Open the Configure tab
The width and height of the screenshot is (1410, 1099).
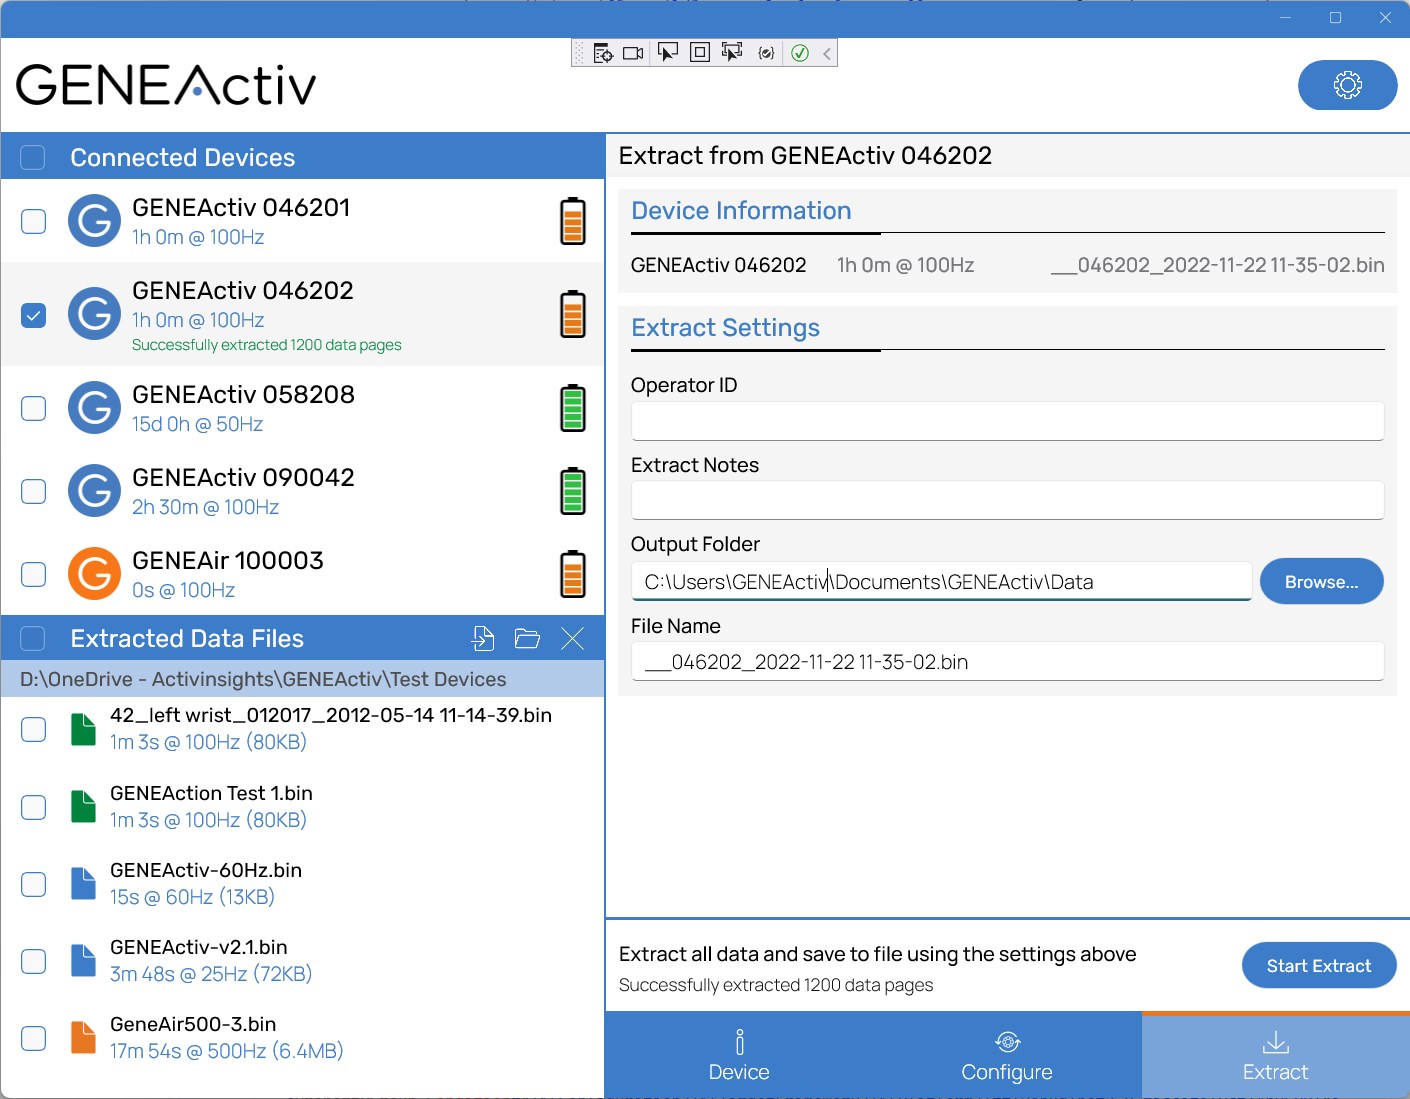click(x=1007, y=1055)
